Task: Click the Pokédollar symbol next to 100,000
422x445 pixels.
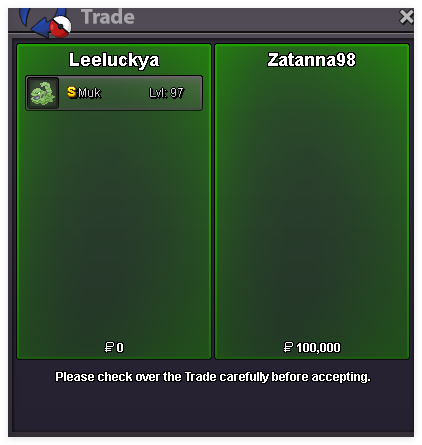Action: (288, 347)
